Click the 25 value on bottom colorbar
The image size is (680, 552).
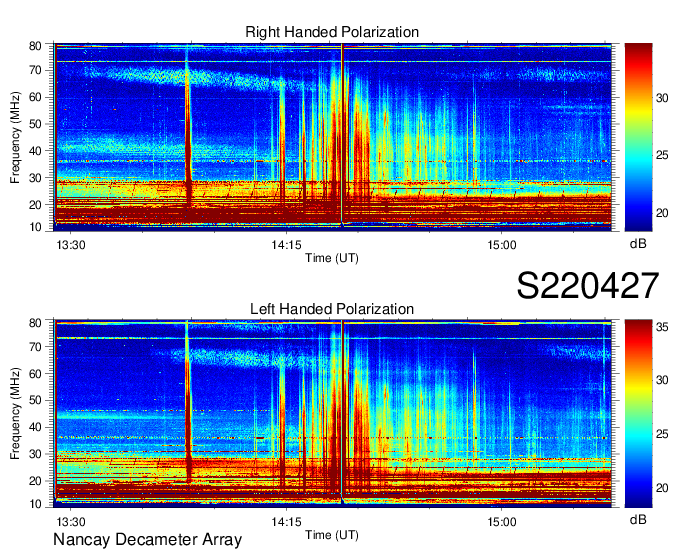pyautogui.click(x=662, y=434)
